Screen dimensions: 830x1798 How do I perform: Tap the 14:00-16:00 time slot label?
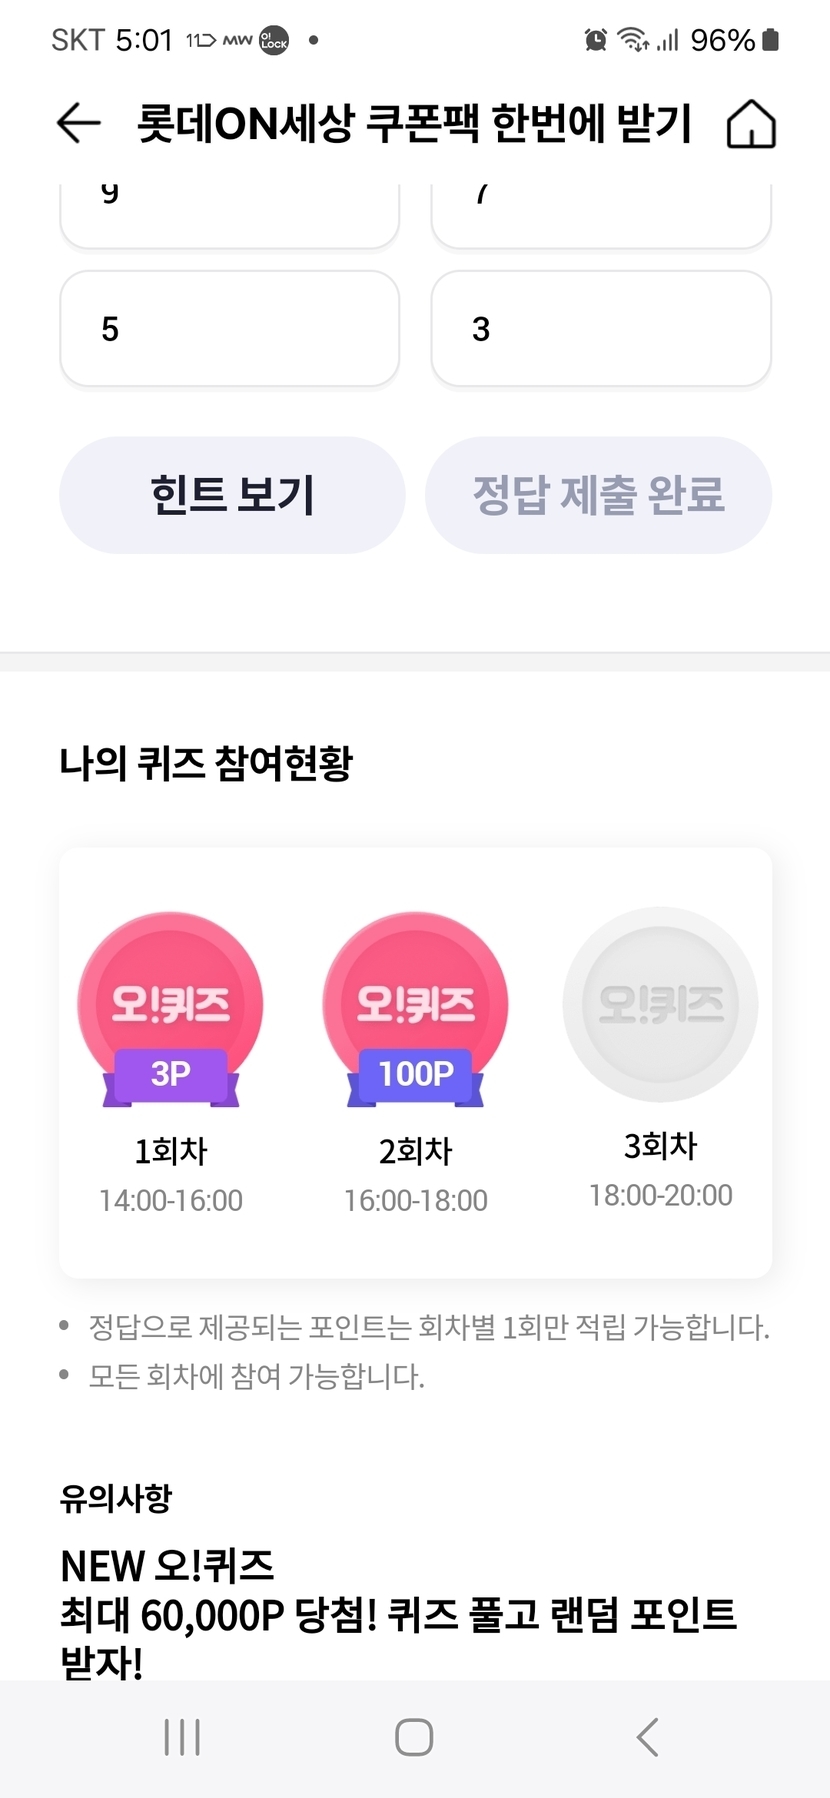pyautogui.click(x=171, y=1200)
